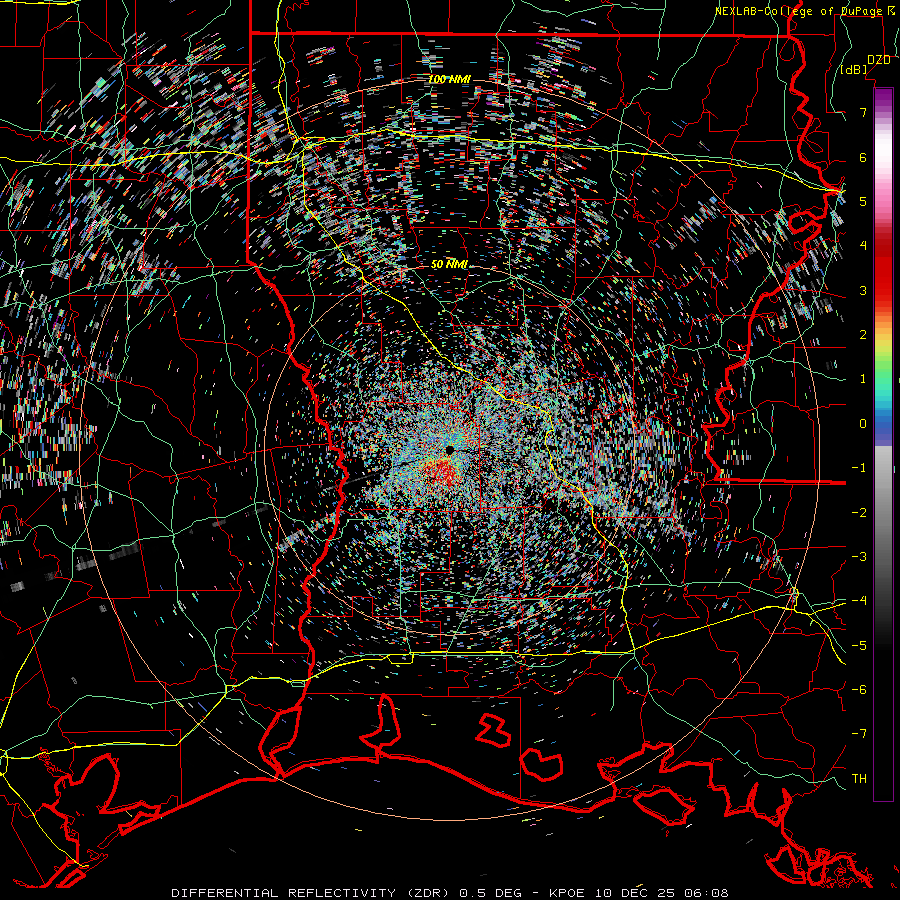Click the "TH" threshold label on color bar
Viewport: 900px width, 900px height.
point(859,778)
